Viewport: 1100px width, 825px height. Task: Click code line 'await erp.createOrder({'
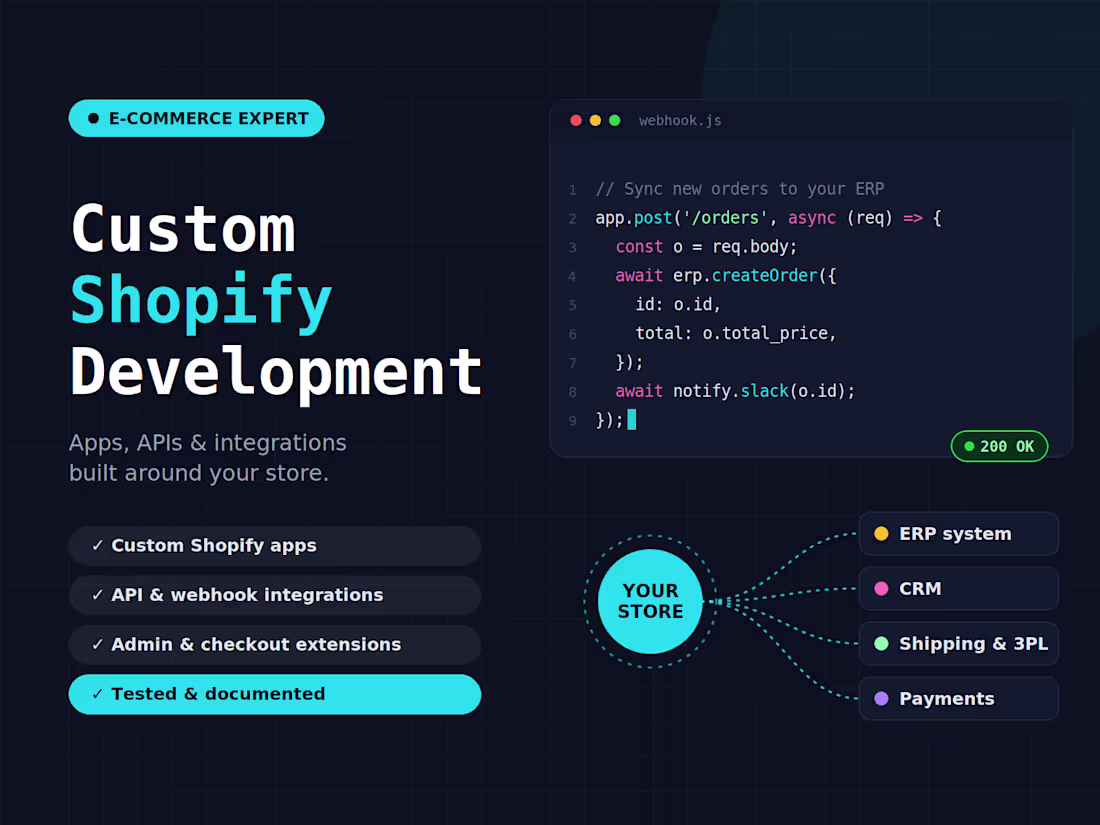tap(725, 276)
